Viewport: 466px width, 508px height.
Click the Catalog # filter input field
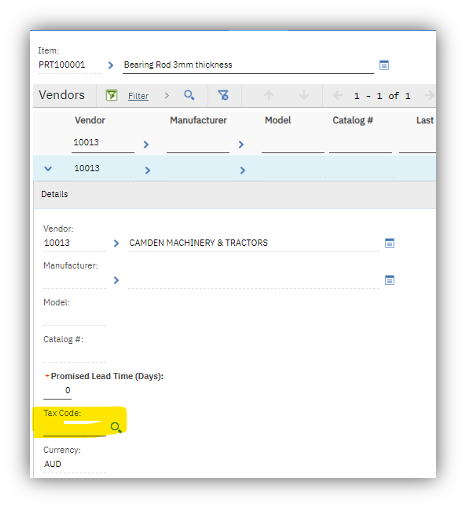coord(360,144)
